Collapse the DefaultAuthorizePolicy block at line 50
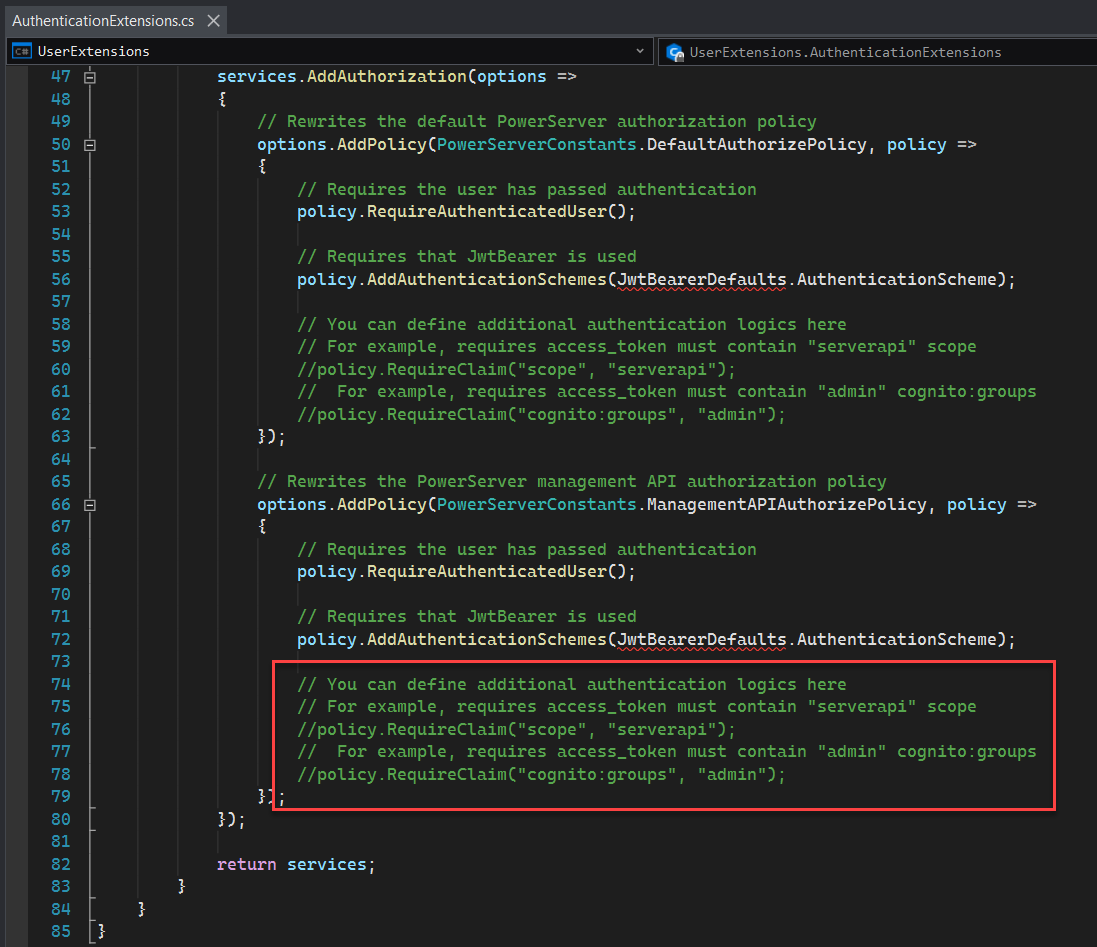The width and height of the screenshot is (1097, 947). [x=90, y=145]
